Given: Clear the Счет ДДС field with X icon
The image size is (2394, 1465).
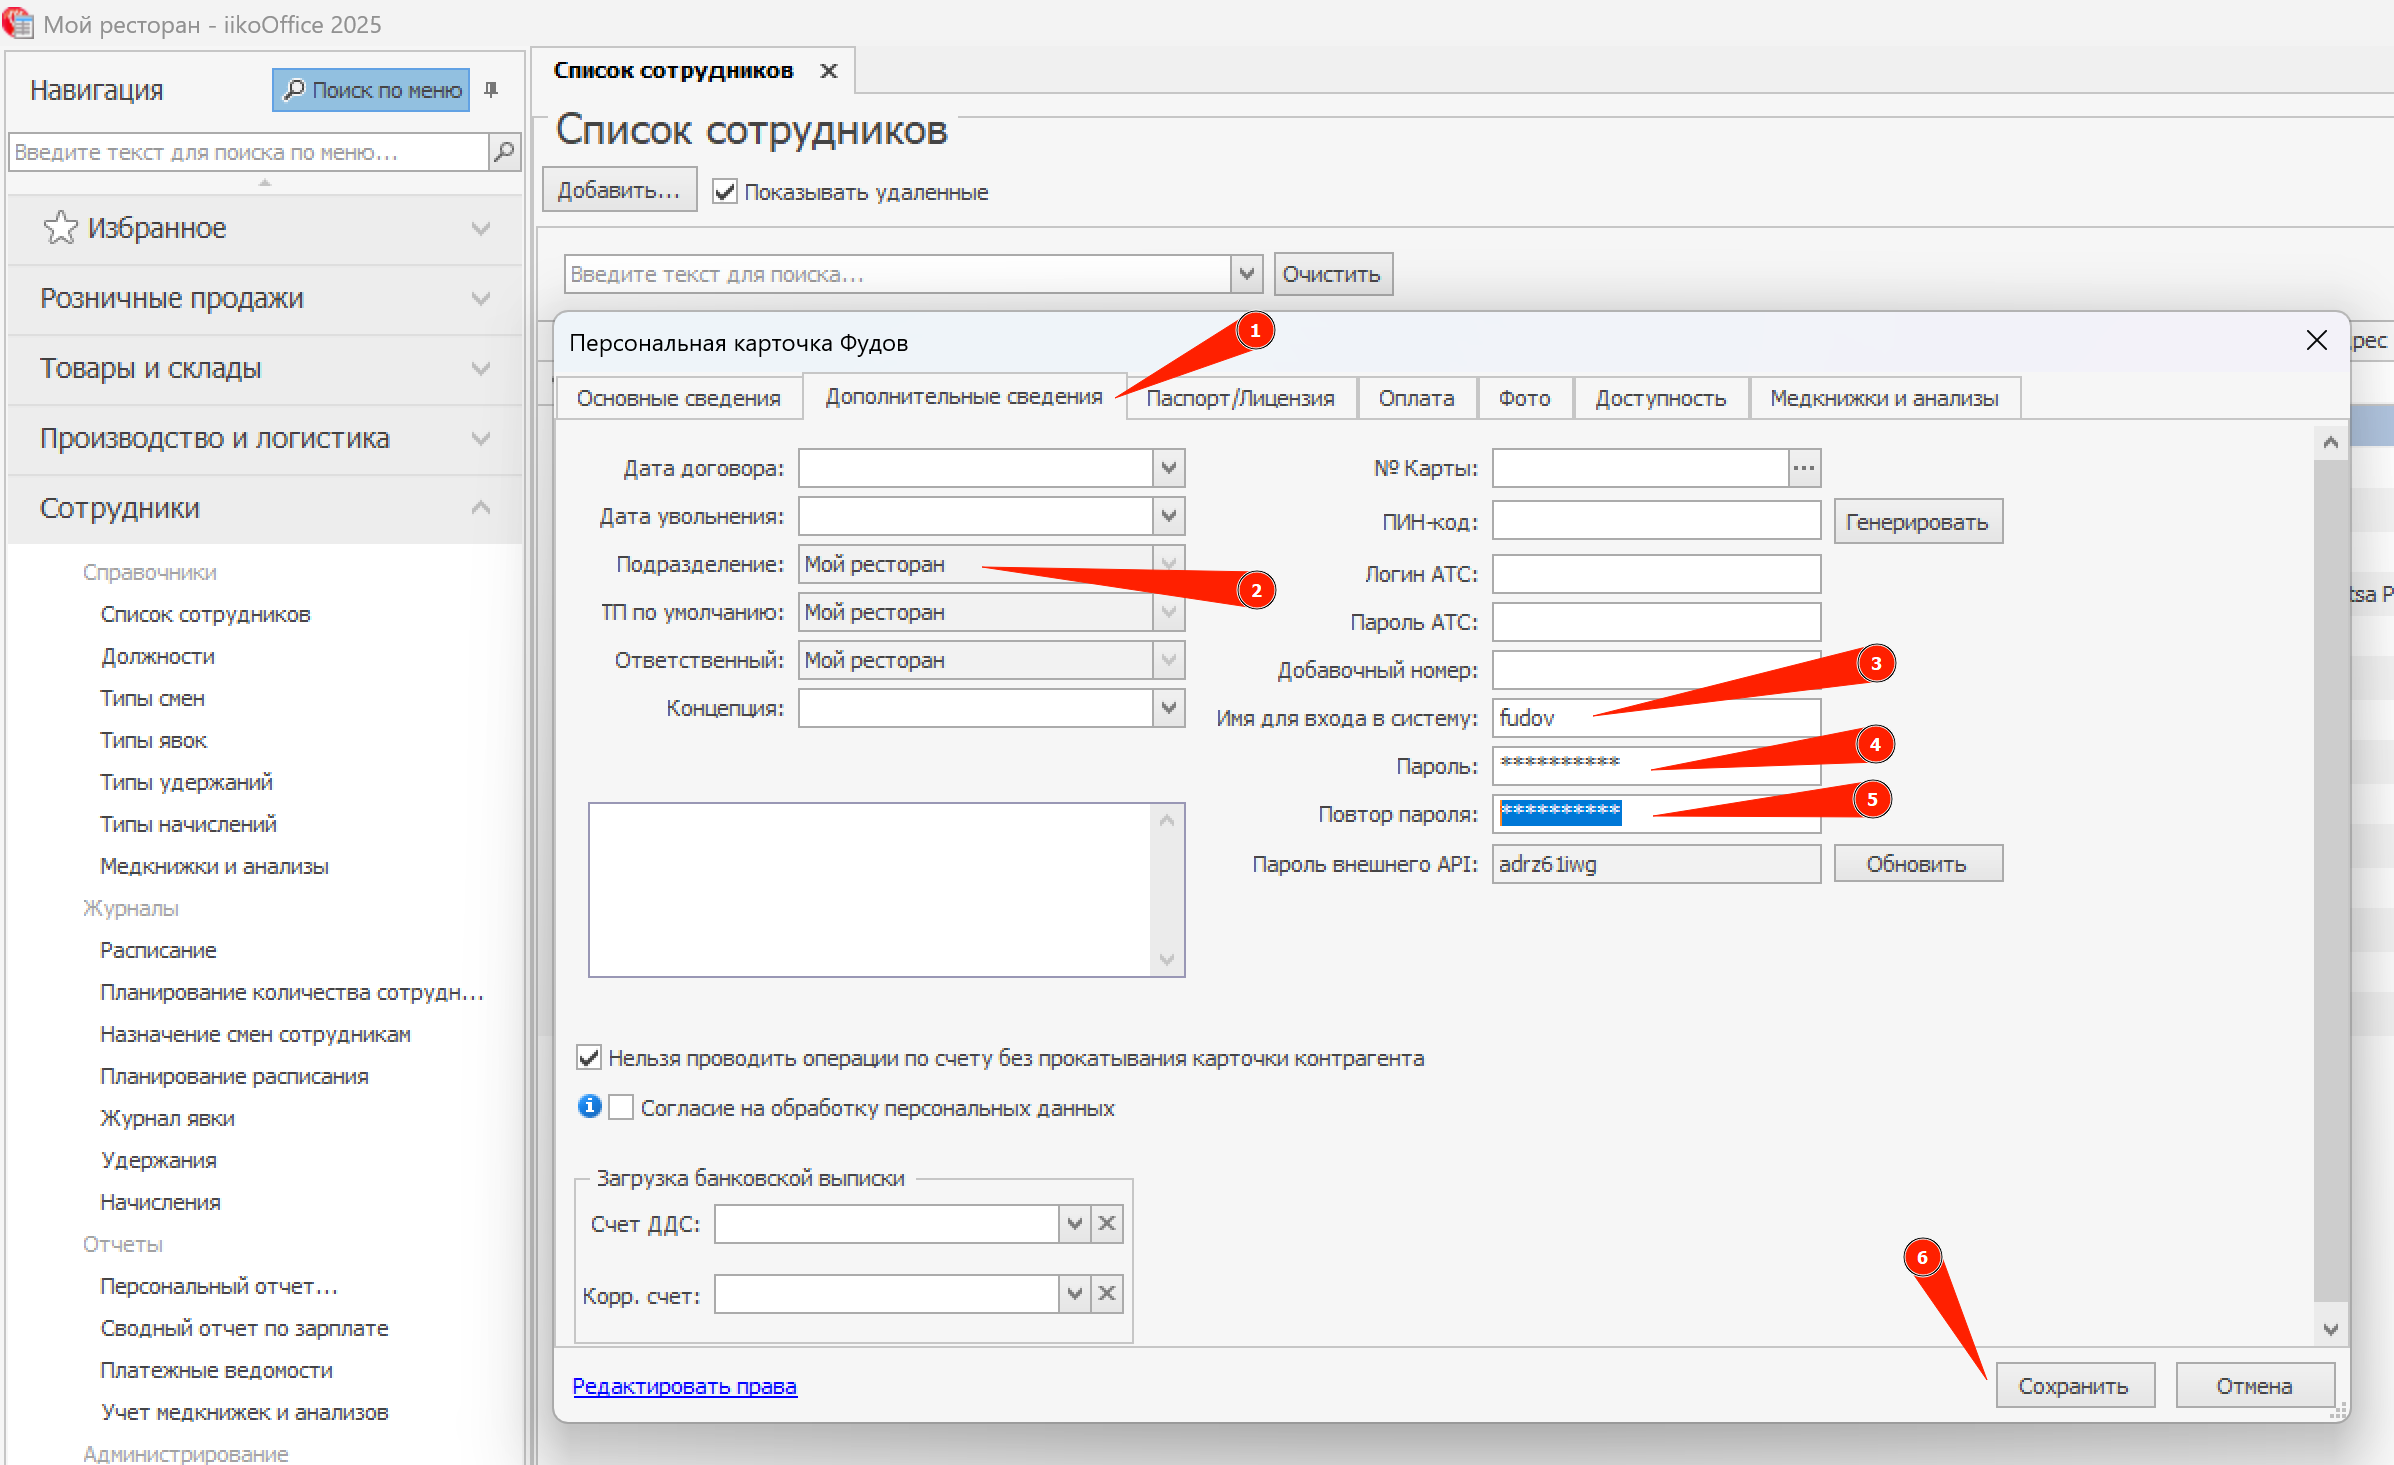Looking at the screenshot, I should (x=1107, y=1223).
